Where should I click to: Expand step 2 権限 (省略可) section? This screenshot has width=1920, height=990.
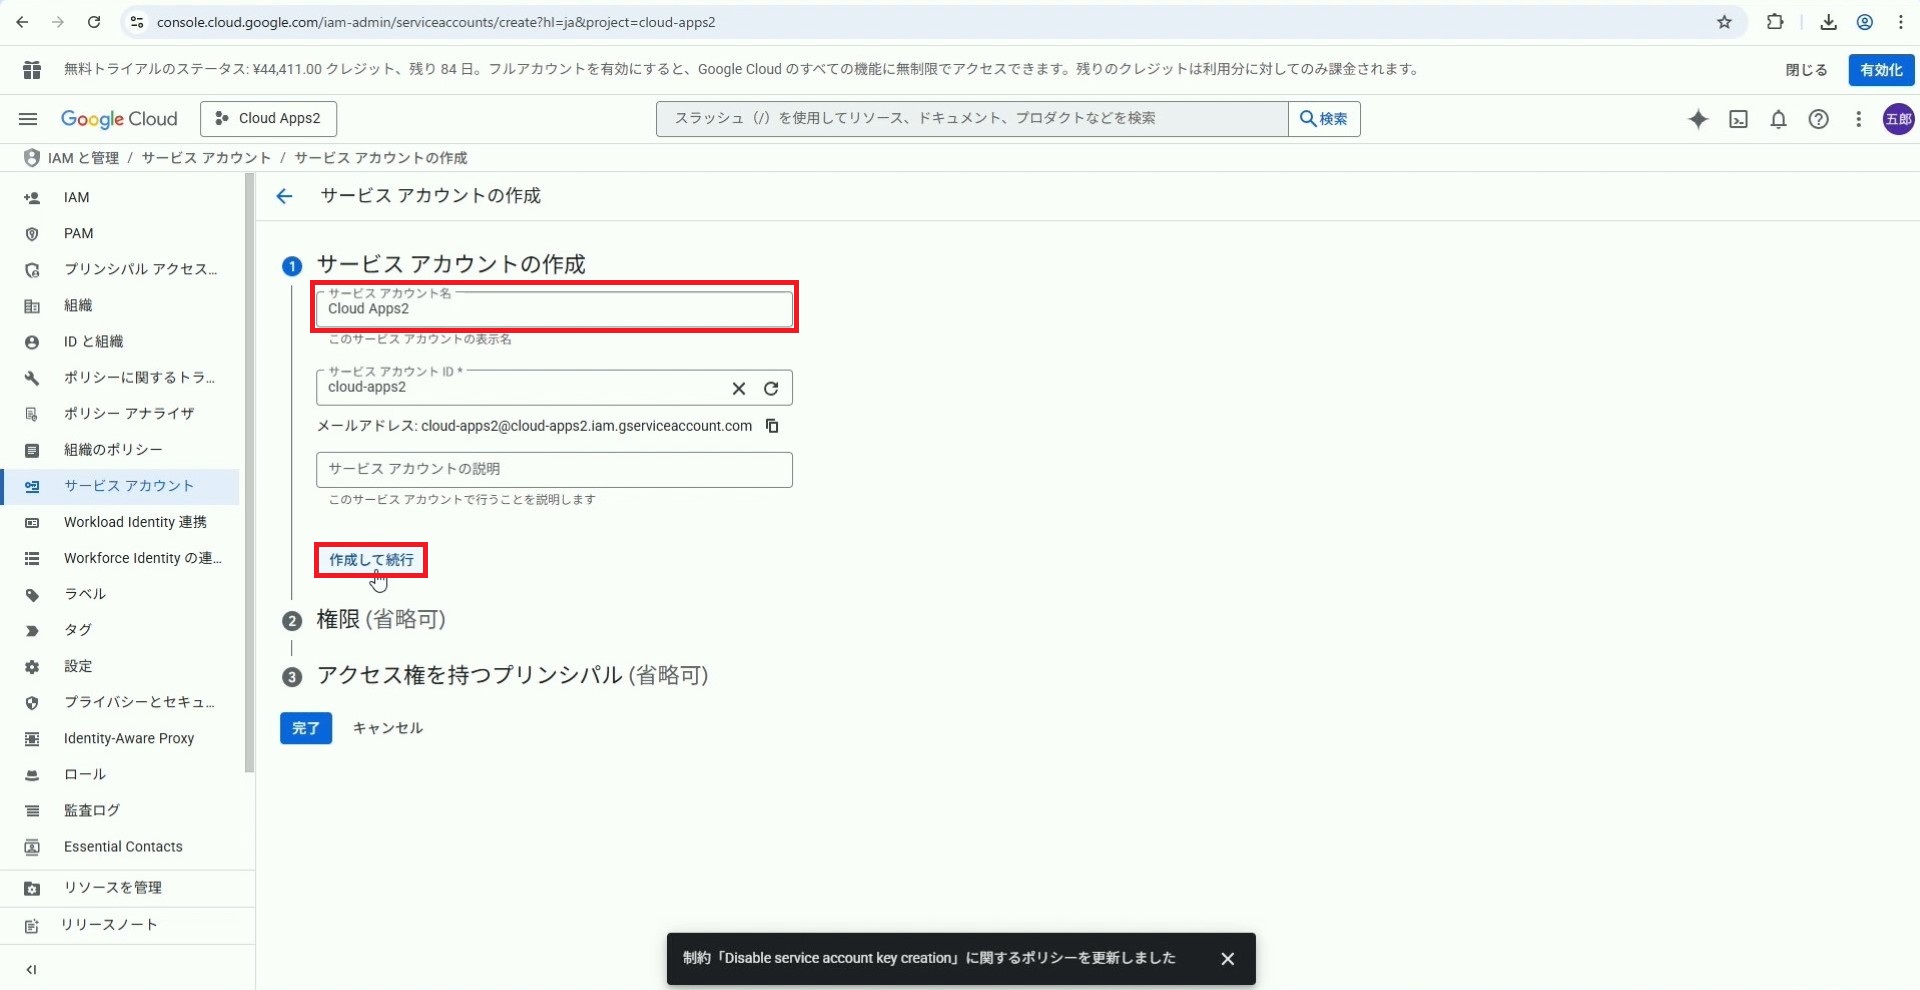pos(380,620)
